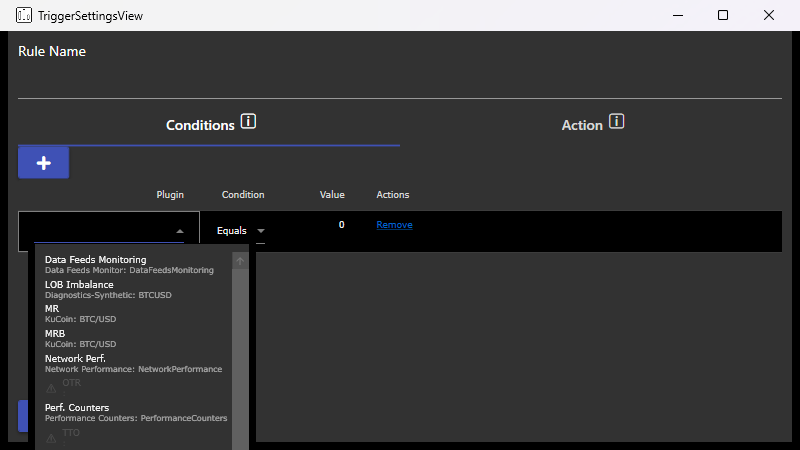
Task: Maximize the TriggerSettingsView window
Action: tap(722, 15)
